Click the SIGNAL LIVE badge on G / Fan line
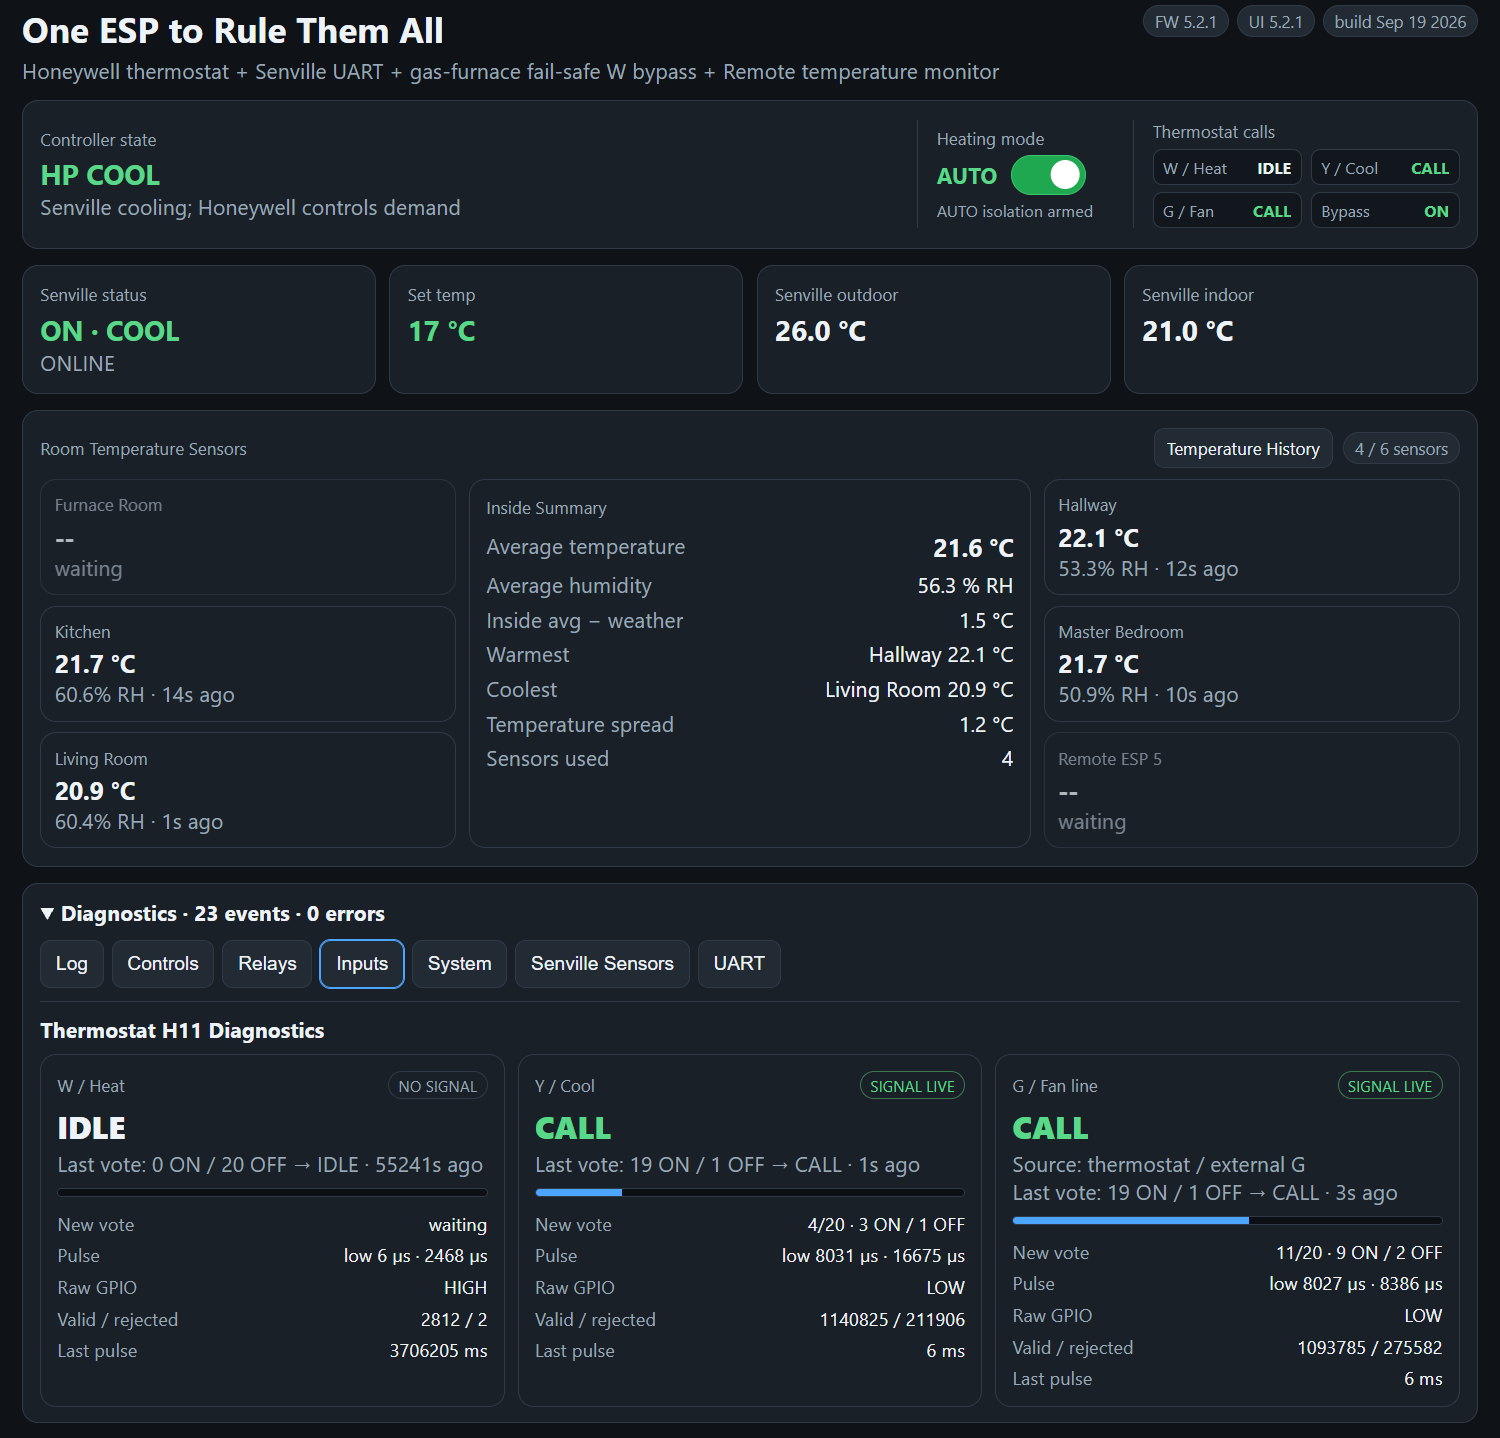This screenshot has height=1438, width=1500. point(1390,1086)
